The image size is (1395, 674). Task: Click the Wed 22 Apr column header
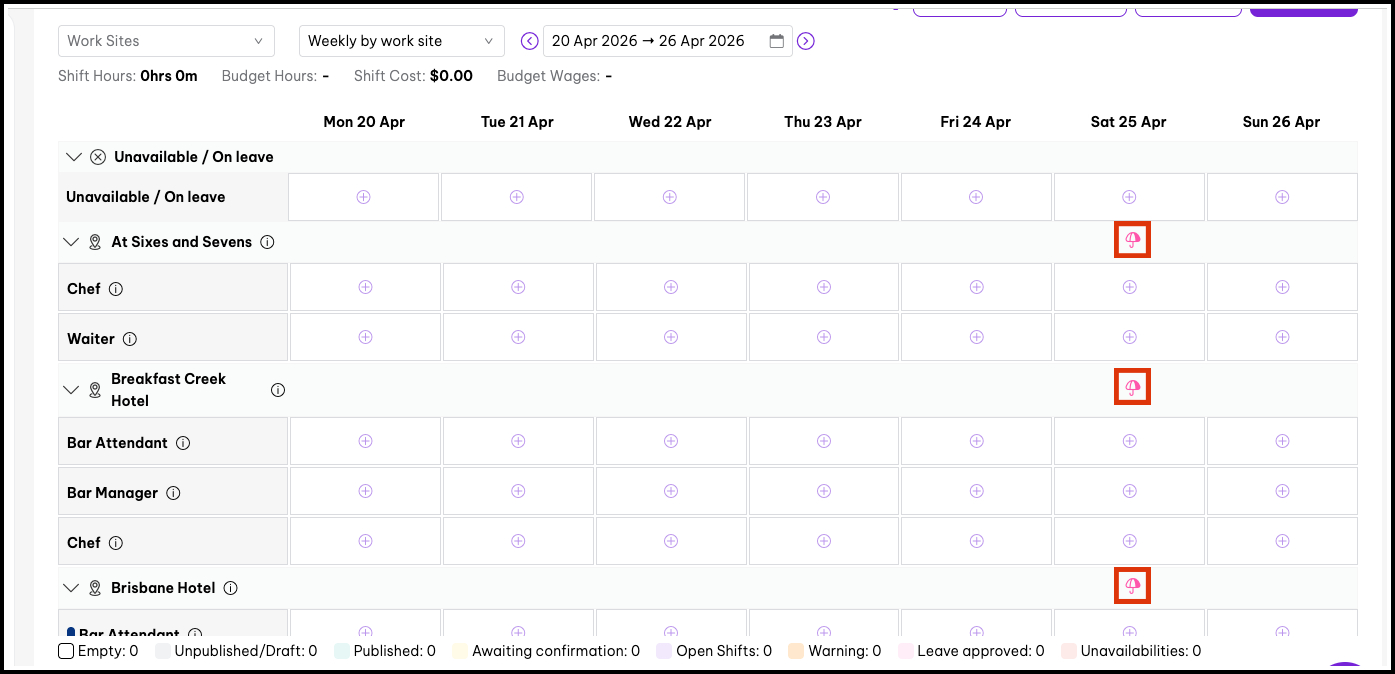click(670, 122)
